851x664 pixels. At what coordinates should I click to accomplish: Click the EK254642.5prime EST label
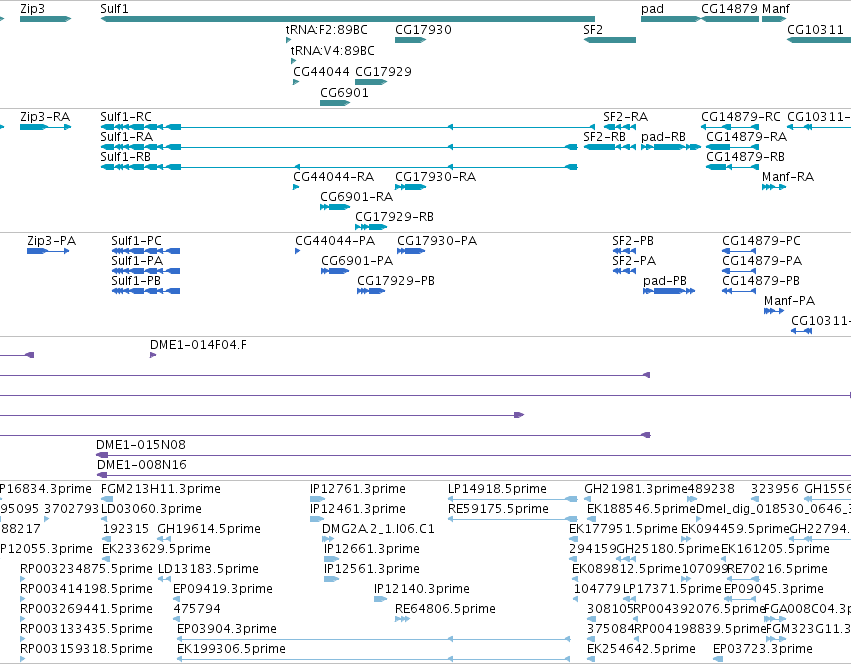tap(642, 649)
